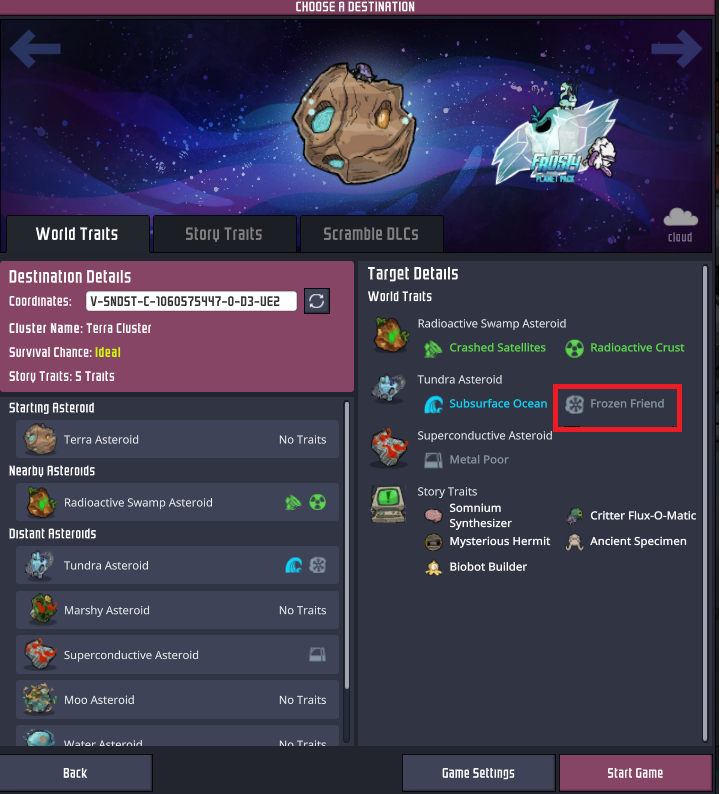Click the Coordinates seed input field
Viewport: 720px width, 794px height.
point(191,301)
